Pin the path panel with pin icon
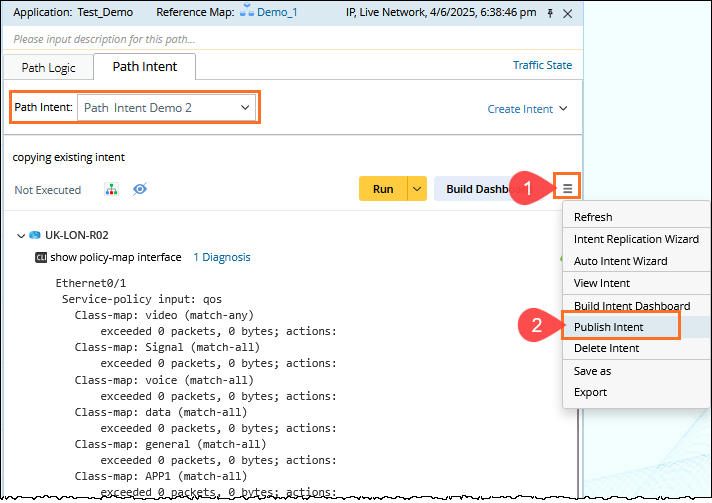 coord(550,14)
